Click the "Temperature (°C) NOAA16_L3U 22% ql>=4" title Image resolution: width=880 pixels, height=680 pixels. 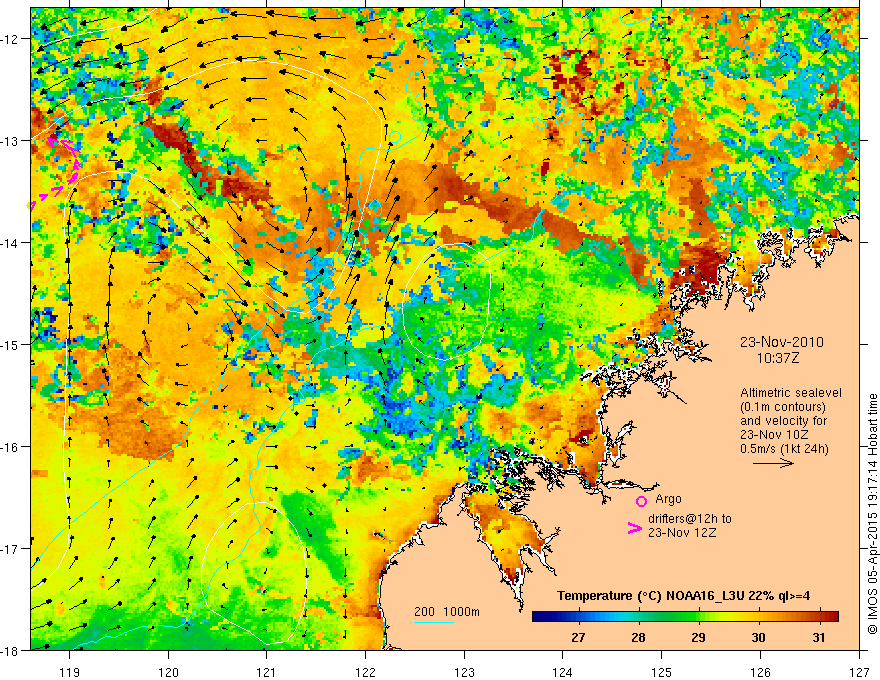pos(683,596)
